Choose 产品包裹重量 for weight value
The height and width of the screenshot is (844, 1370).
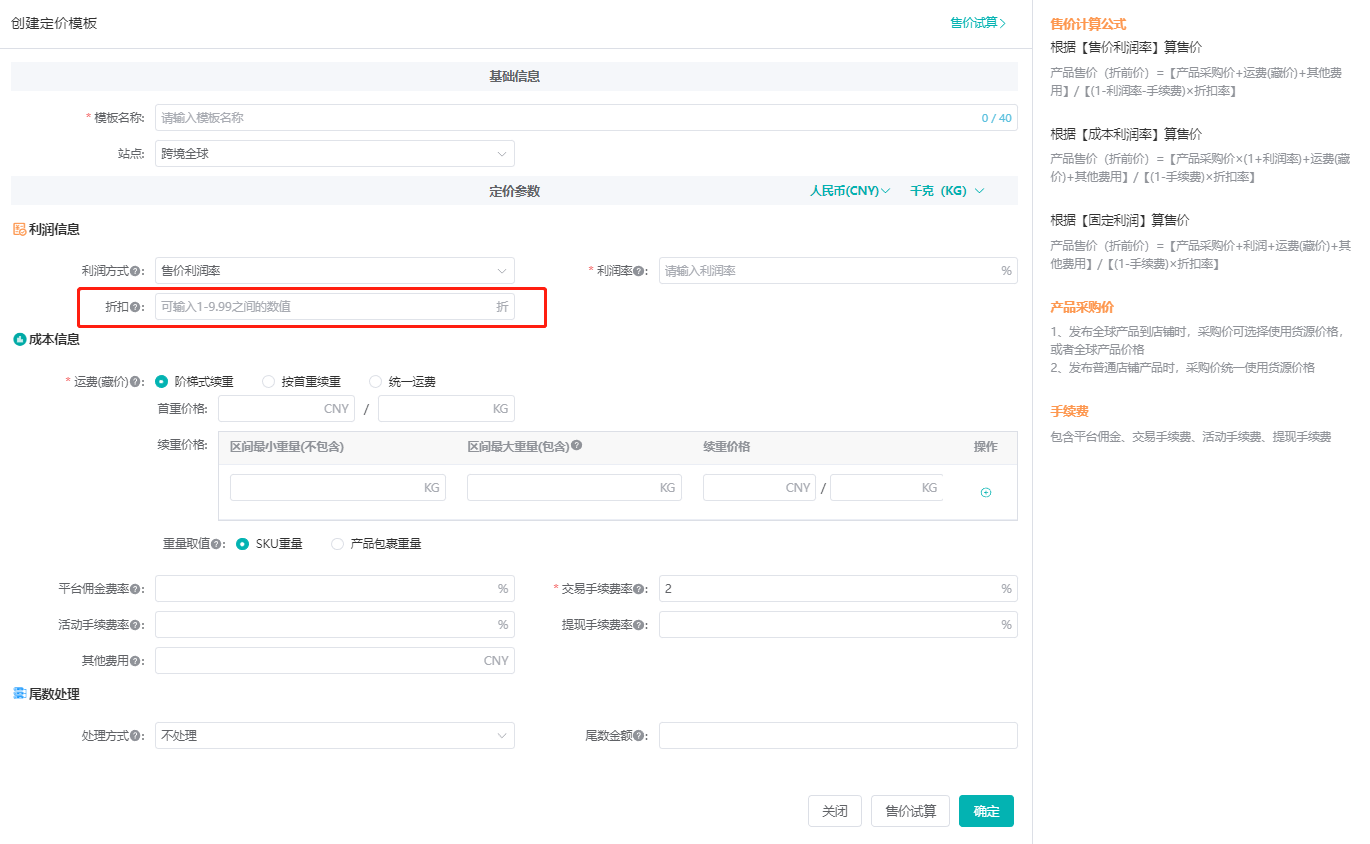click(x=338, y=544)
